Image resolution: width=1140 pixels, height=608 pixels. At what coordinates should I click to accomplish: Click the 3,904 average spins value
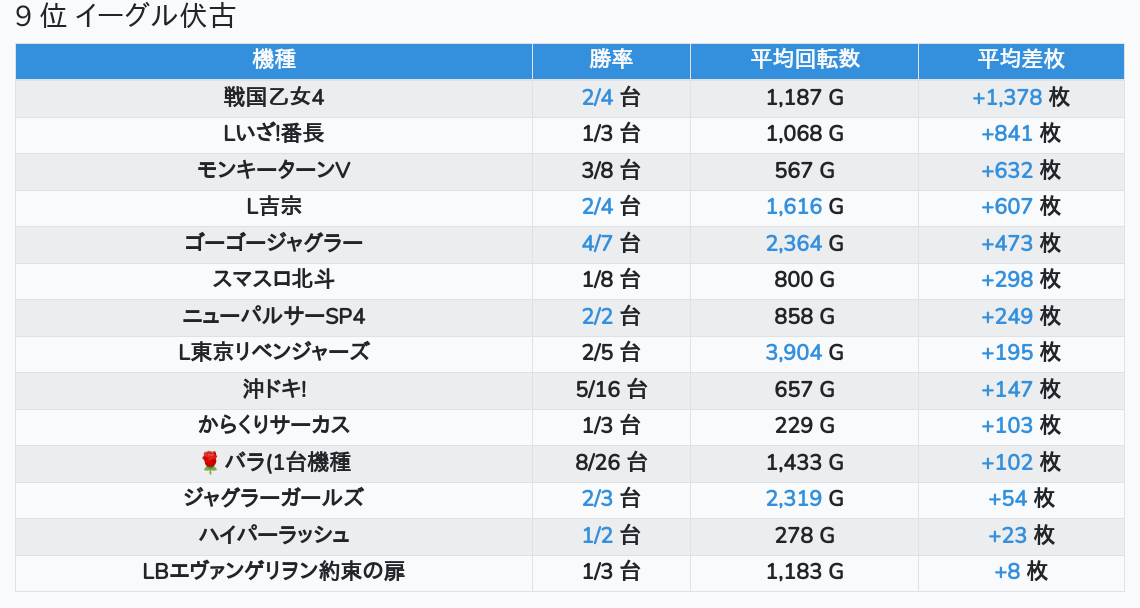(794, 352)
